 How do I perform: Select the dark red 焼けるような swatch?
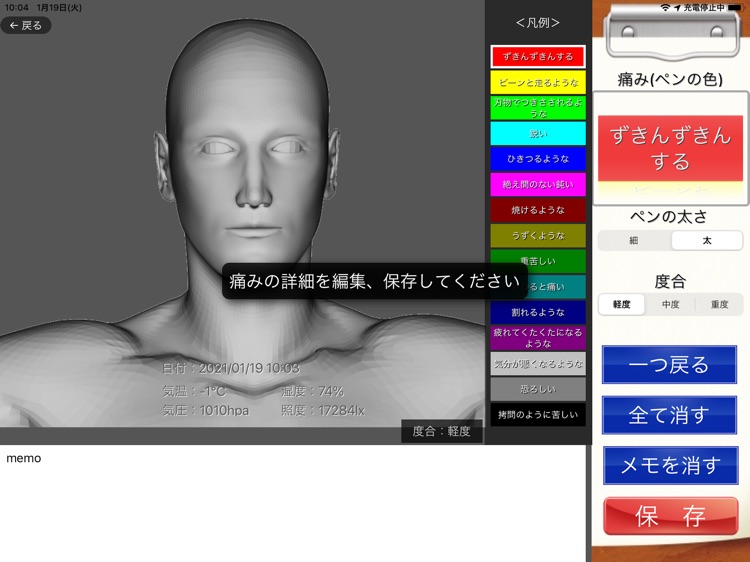coord(538,210)
